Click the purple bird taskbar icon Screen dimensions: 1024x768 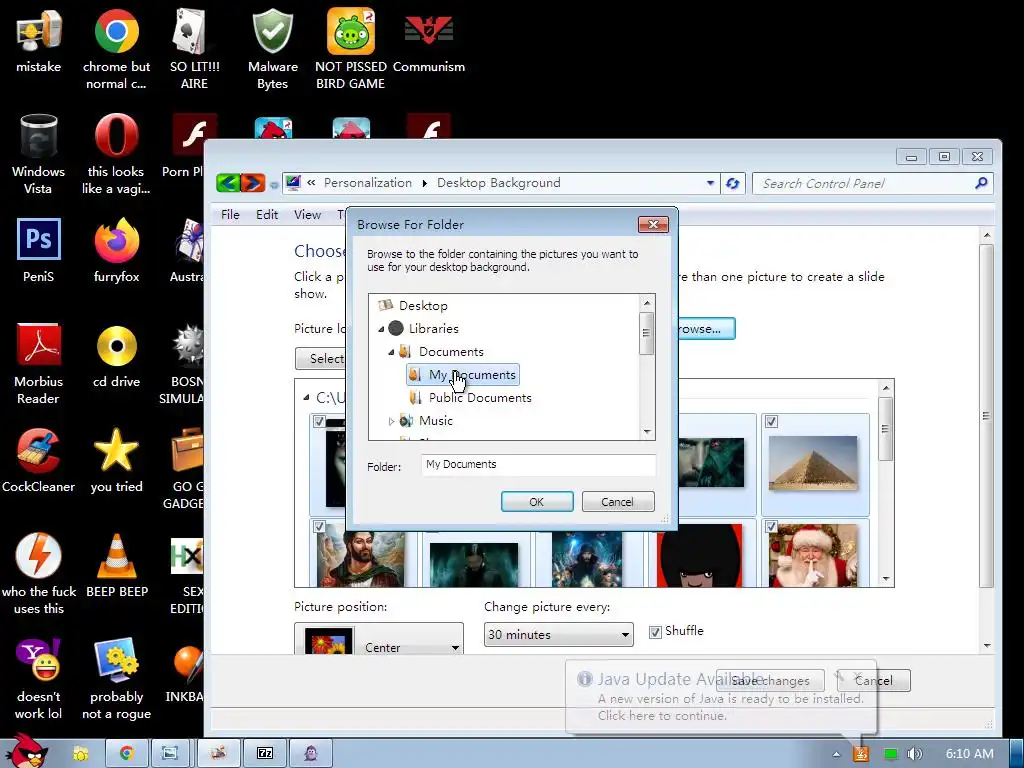pos(311,754)
